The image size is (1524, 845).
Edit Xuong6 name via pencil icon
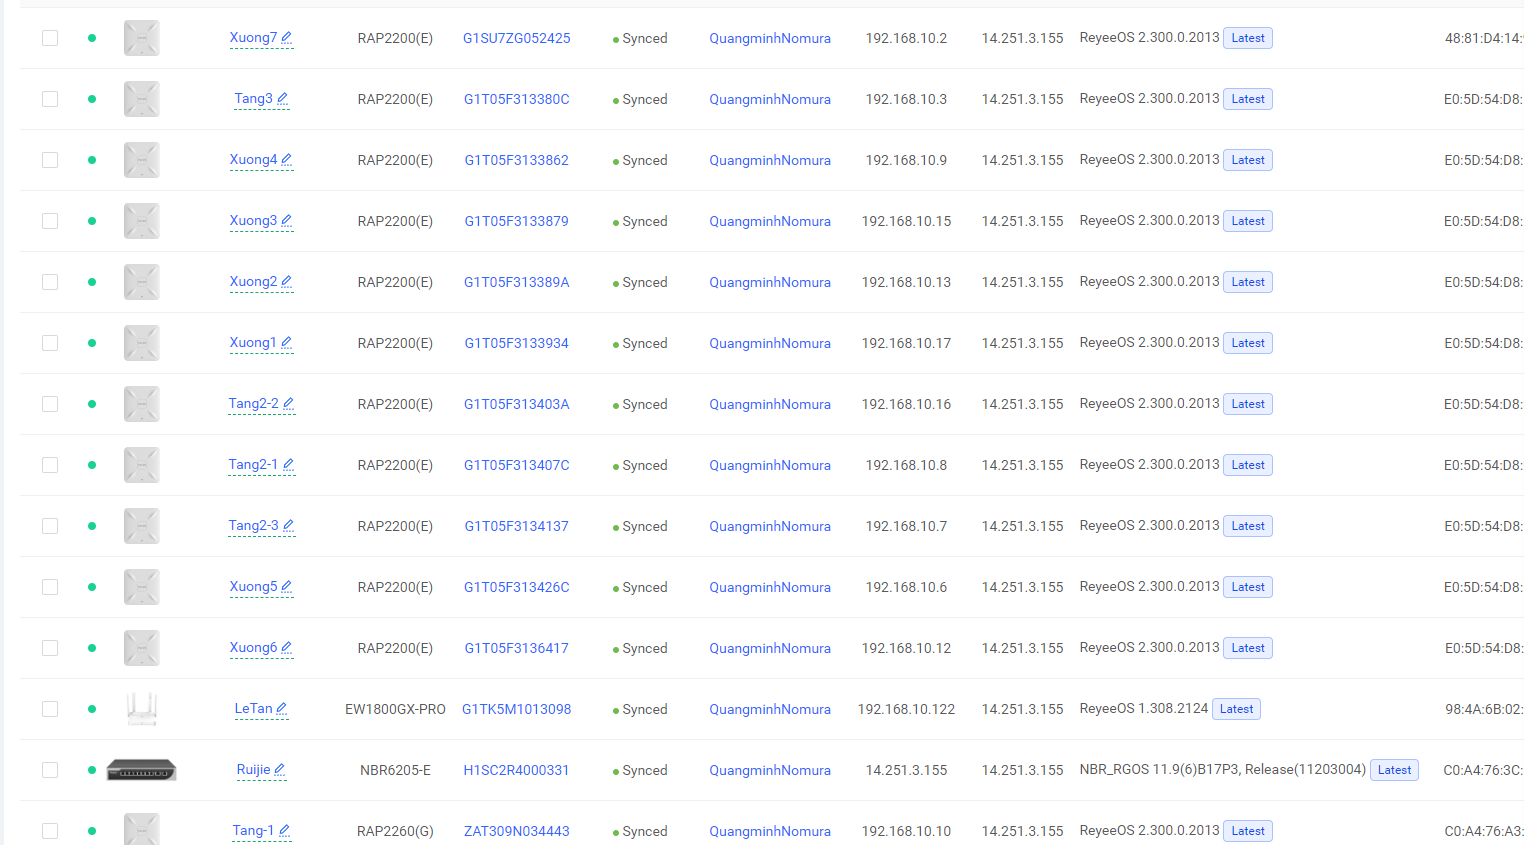click(x=286, y=648)
